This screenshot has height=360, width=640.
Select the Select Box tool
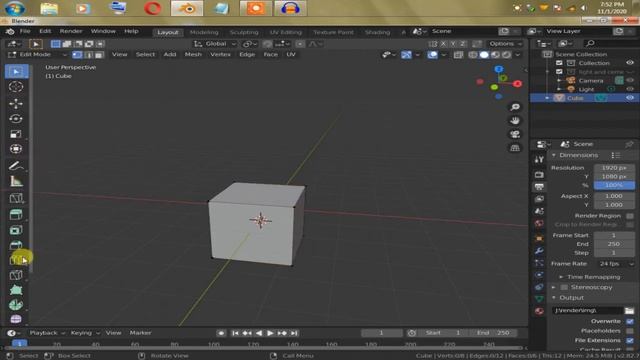[x=16, y=71]
